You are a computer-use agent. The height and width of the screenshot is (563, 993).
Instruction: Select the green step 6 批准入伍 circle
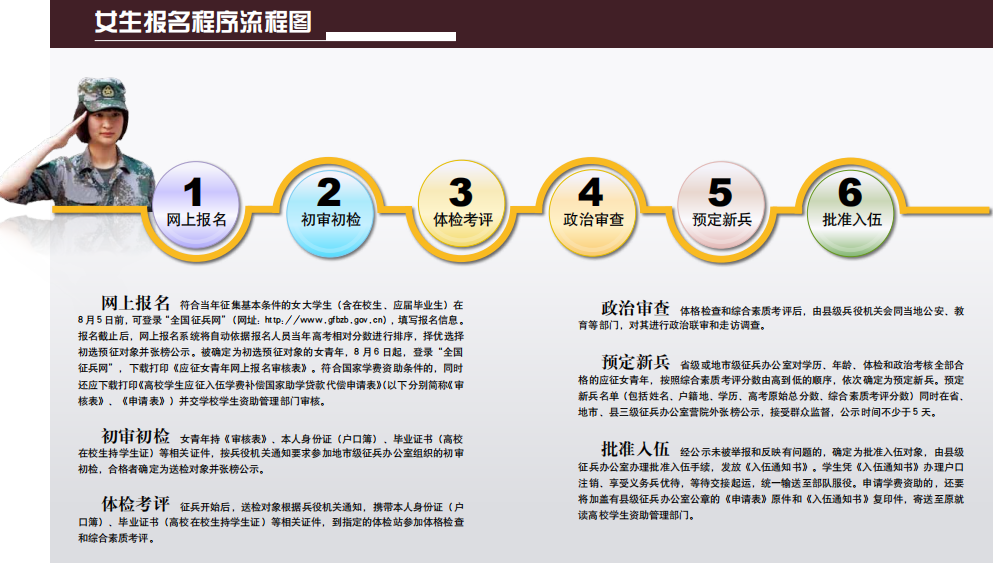(x=851, y=201)
